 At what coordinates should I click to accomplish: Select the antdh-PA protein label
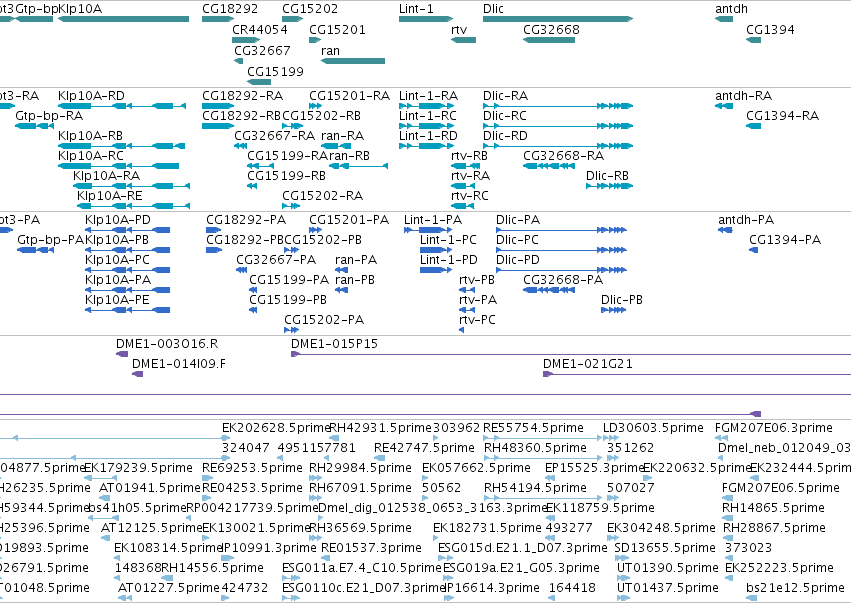(x=746, y=220)
